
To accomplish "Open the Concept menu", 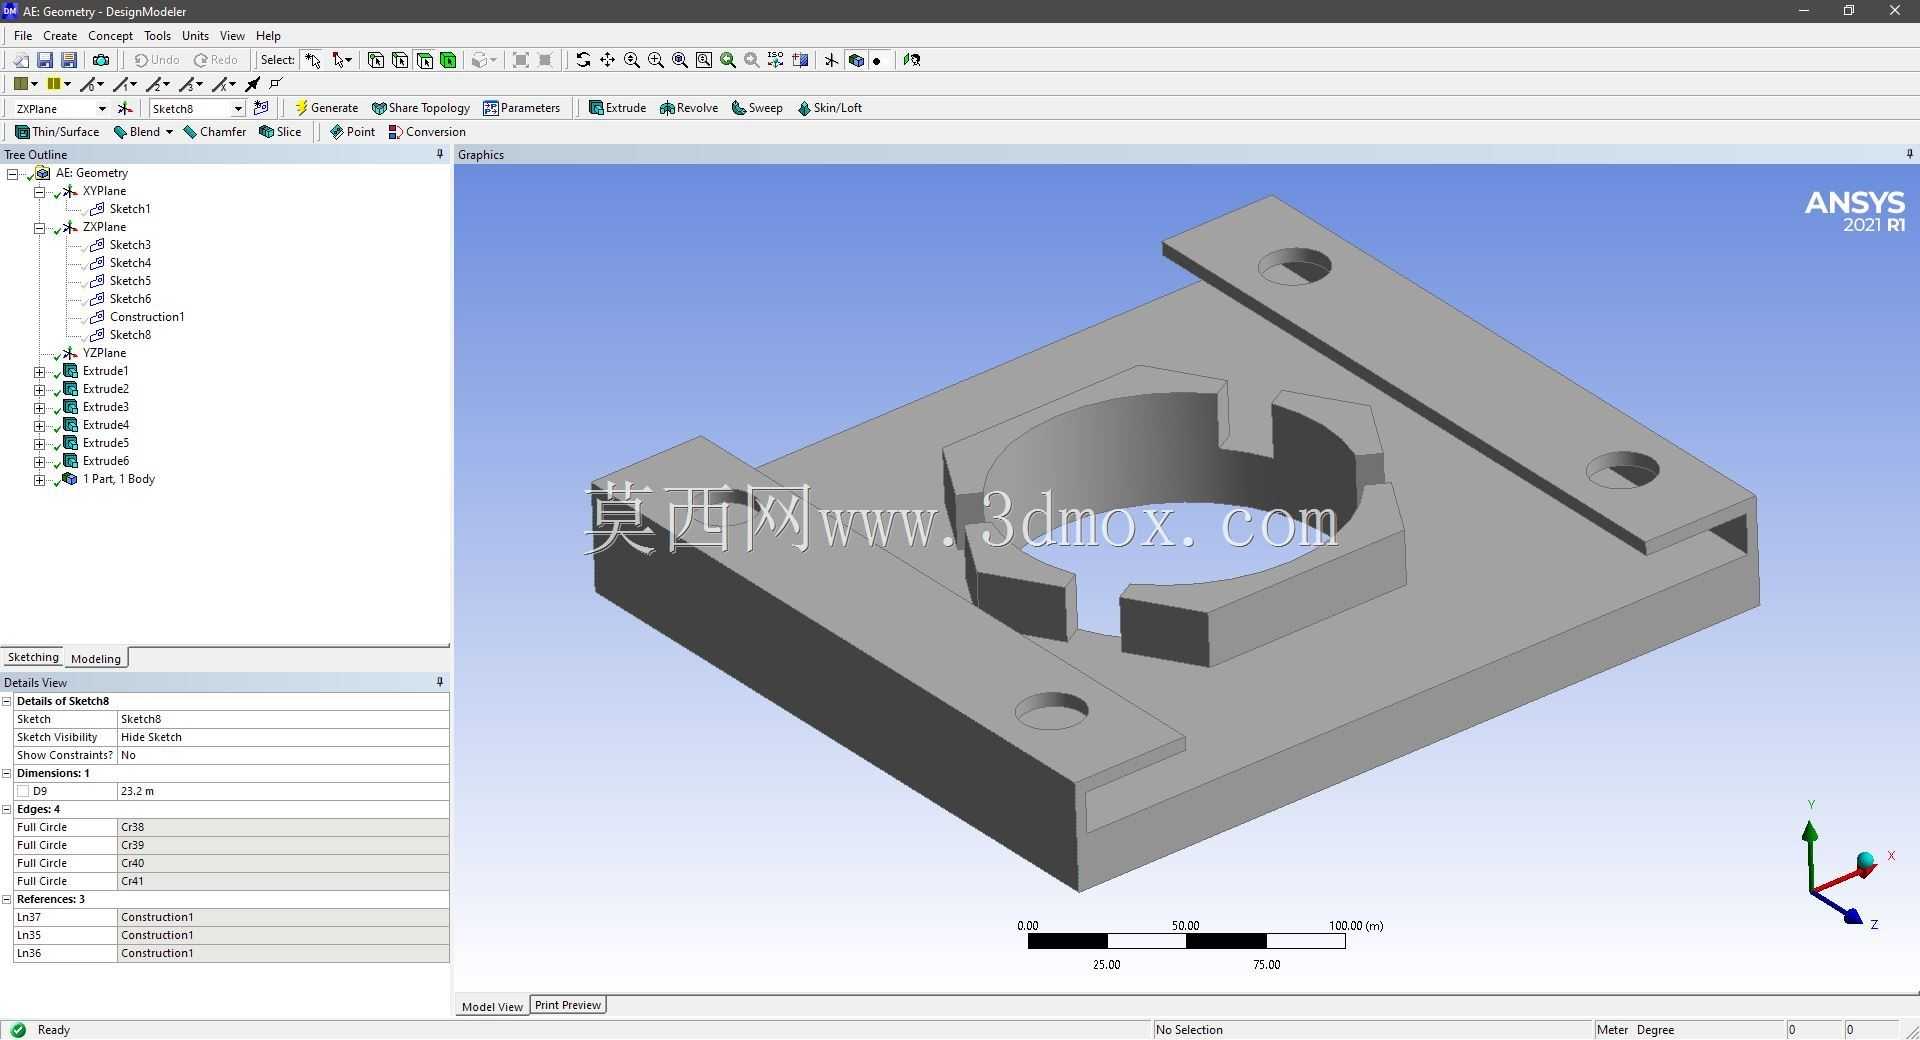I will [110, 35].
